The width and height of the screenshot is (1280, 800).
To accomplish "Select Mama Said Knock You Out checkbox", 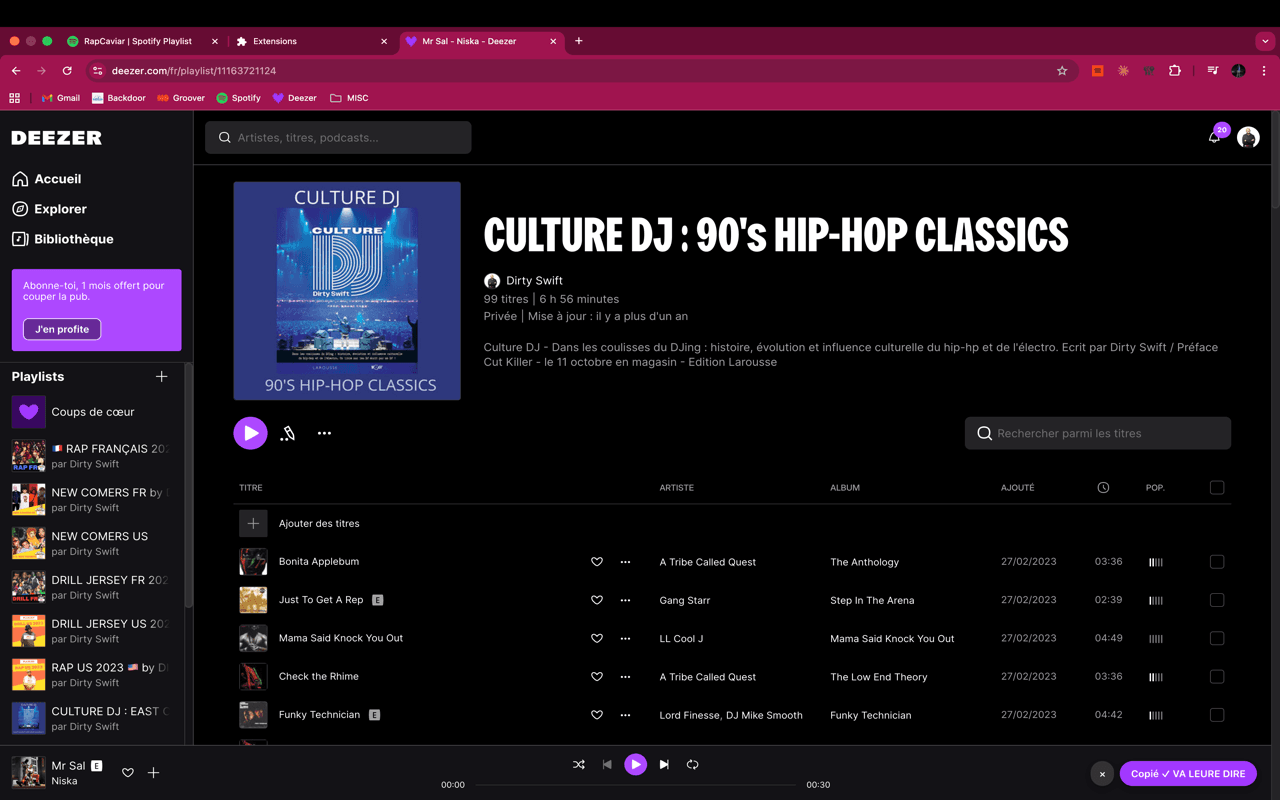I will 1217,638.
